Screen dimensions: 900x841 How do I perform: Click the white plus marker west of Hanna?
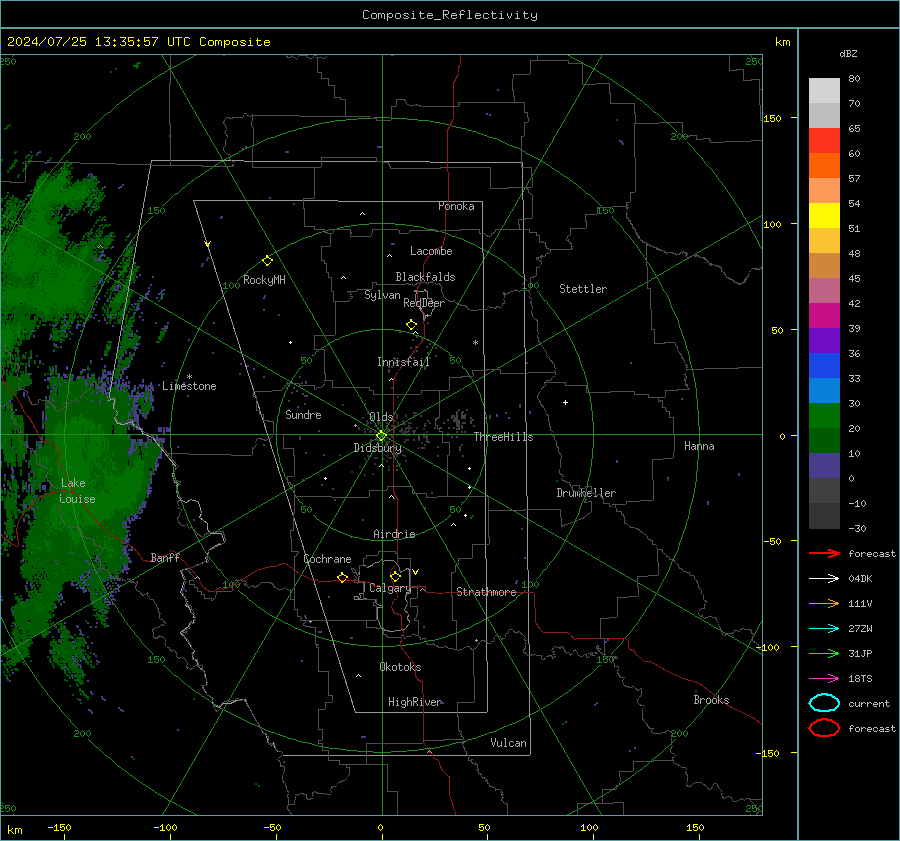pos(565,402)
